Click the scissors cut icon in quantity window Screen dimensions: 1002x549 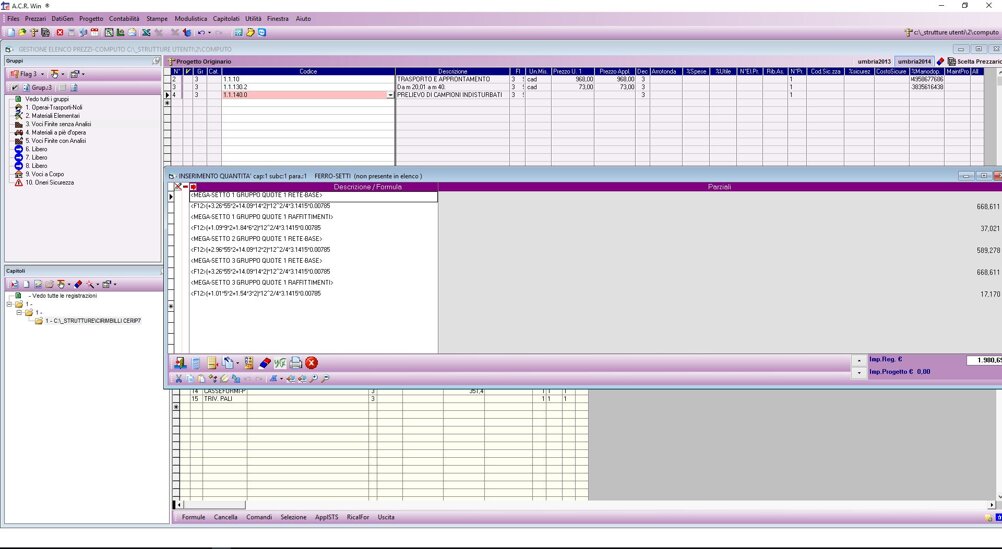[179, 379]
